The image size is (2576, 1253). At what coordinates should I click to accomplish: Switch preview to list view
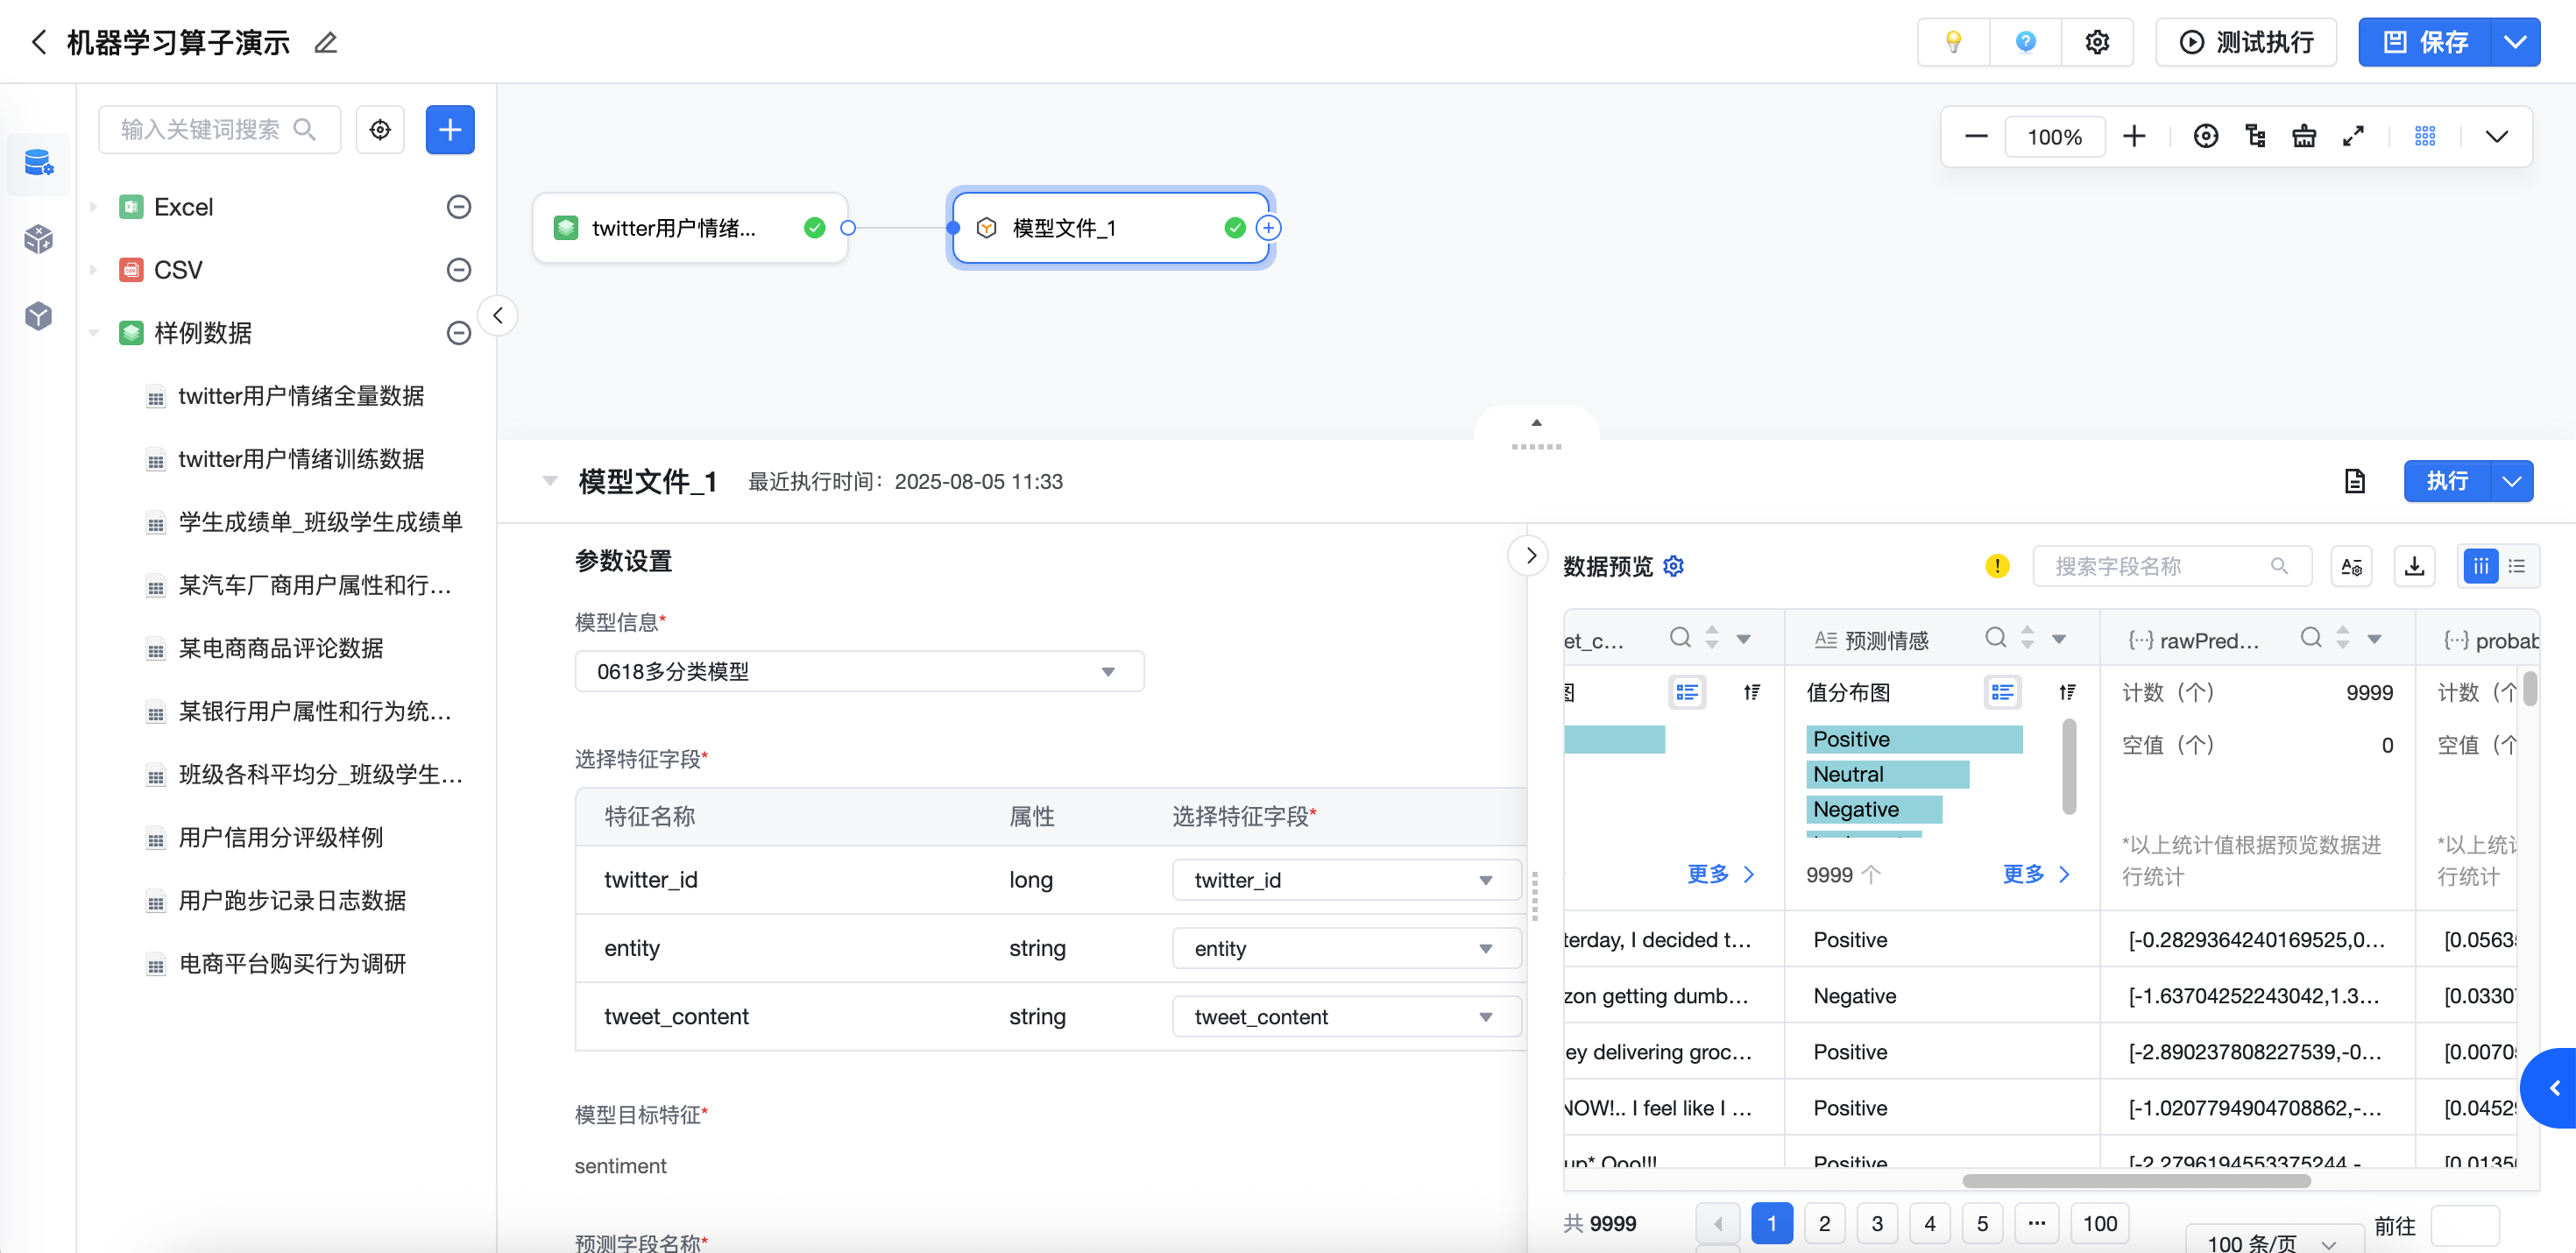click(2516, 566)
